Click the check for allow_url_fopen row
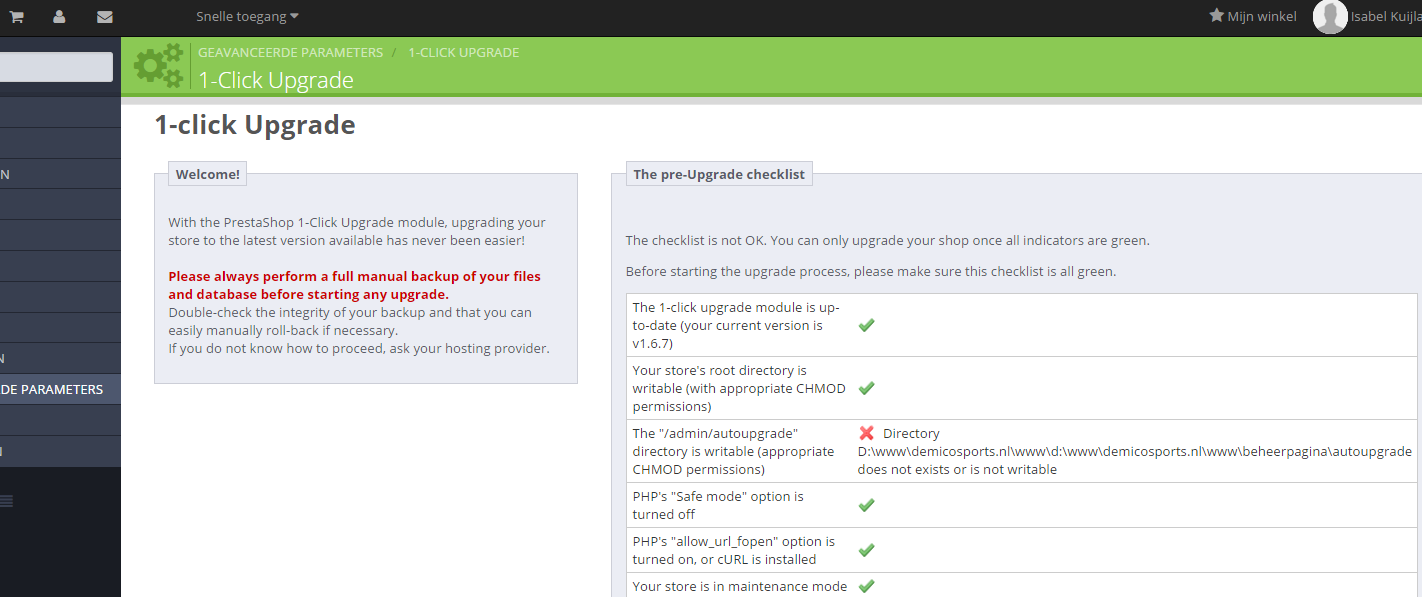The width and height of the screenshot is (1422, 597). point(867,550)
